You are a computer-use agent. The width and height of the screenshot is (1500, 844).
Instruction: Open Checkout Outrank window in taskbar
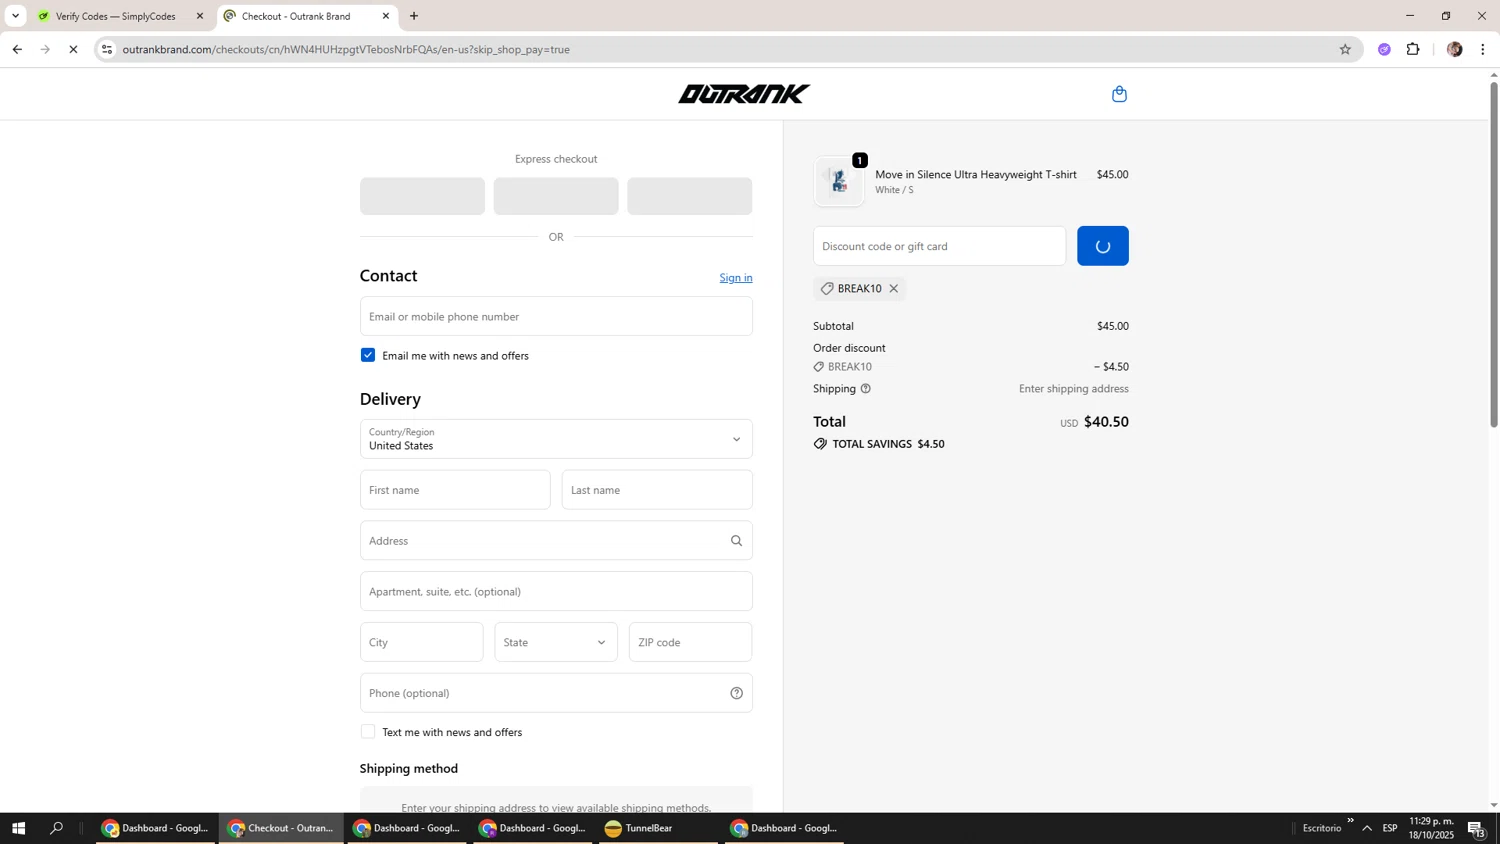click(281, 828)
